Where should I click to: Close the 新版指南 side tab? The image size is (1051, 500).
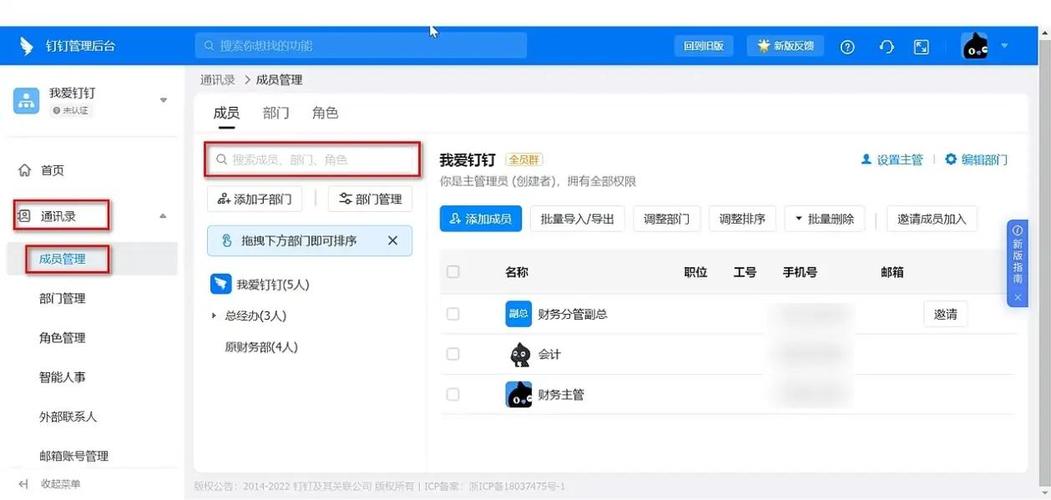[x=1017, y=297]
